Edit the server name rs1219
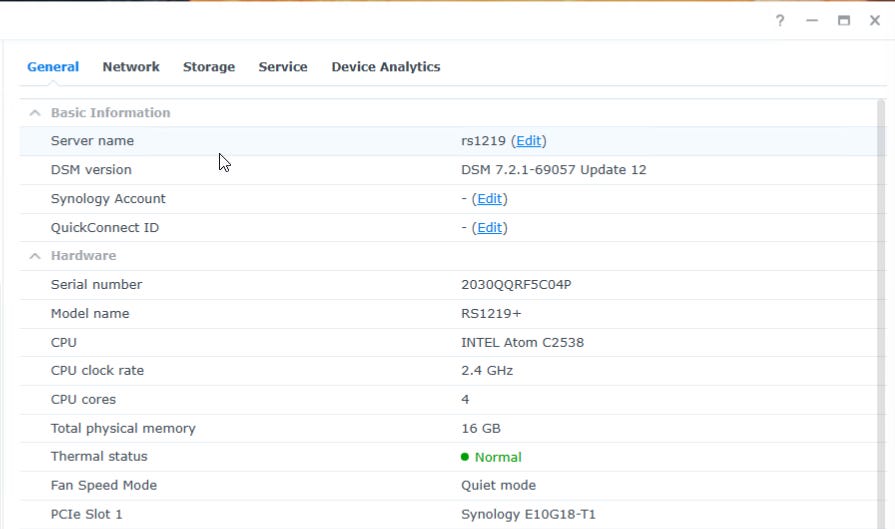The width and height of the screenshot is (895, 529). [529, 141]
